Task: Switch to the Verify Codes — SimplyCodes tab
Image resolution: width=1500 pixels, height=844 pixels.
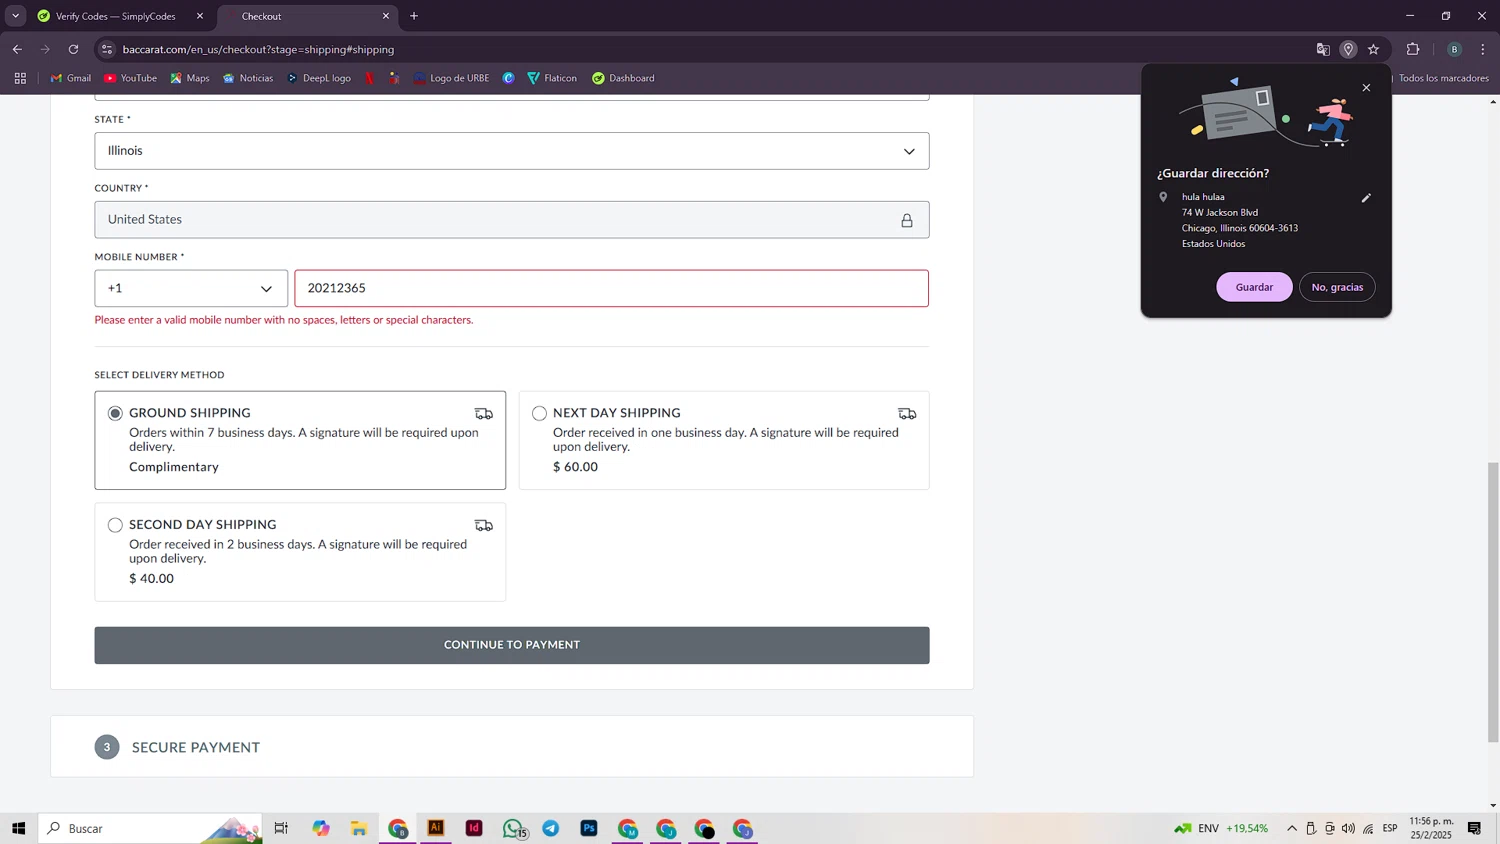Action: point(115,16)
